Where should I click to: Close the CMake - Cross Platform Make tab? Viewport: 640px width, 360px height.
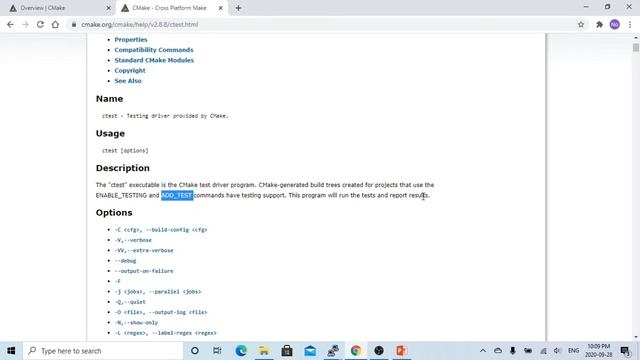220,8
